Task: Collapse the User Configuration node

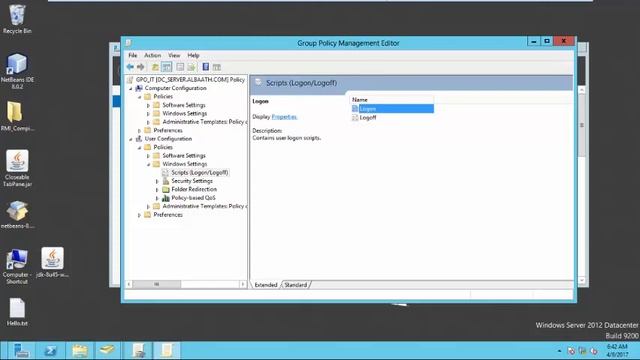Action: 131,139
